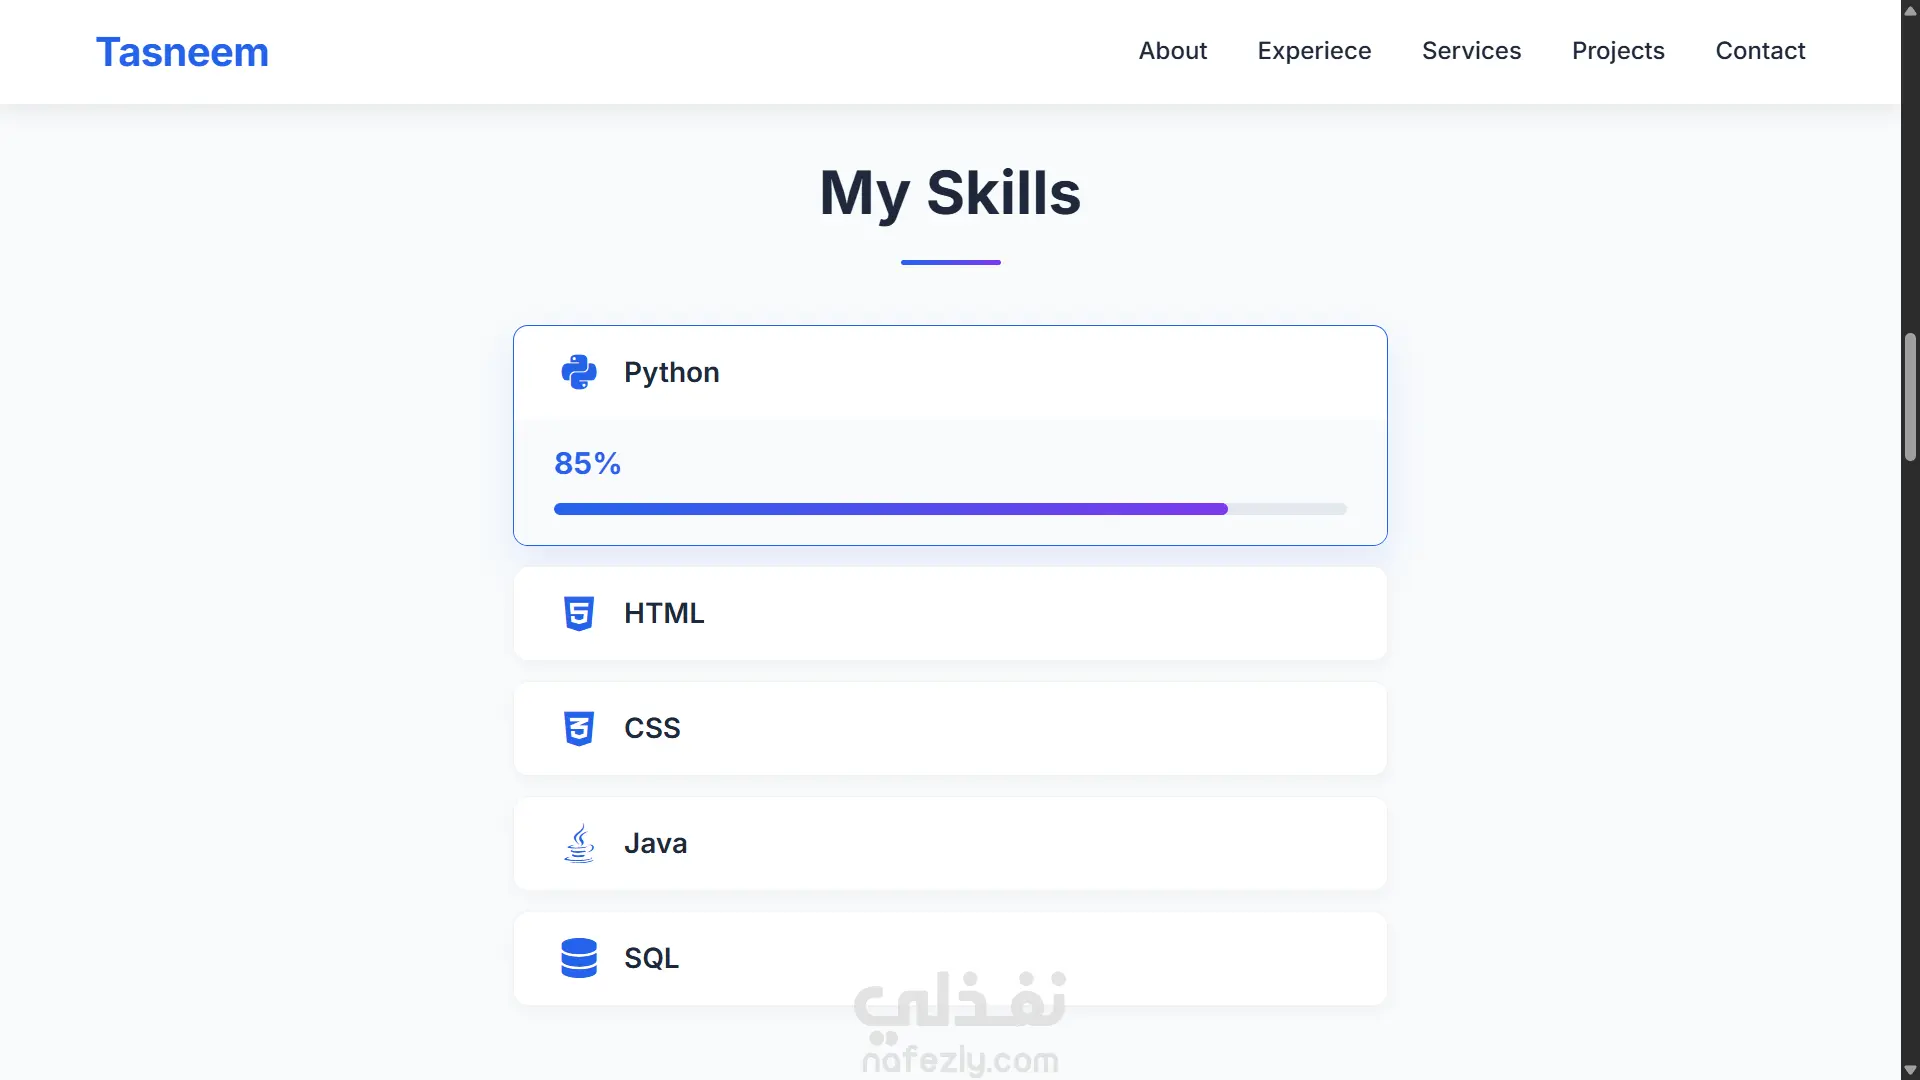Click the SQL database icon
The height and width of the screenshot is (1080, 1920).
(579, 958)
